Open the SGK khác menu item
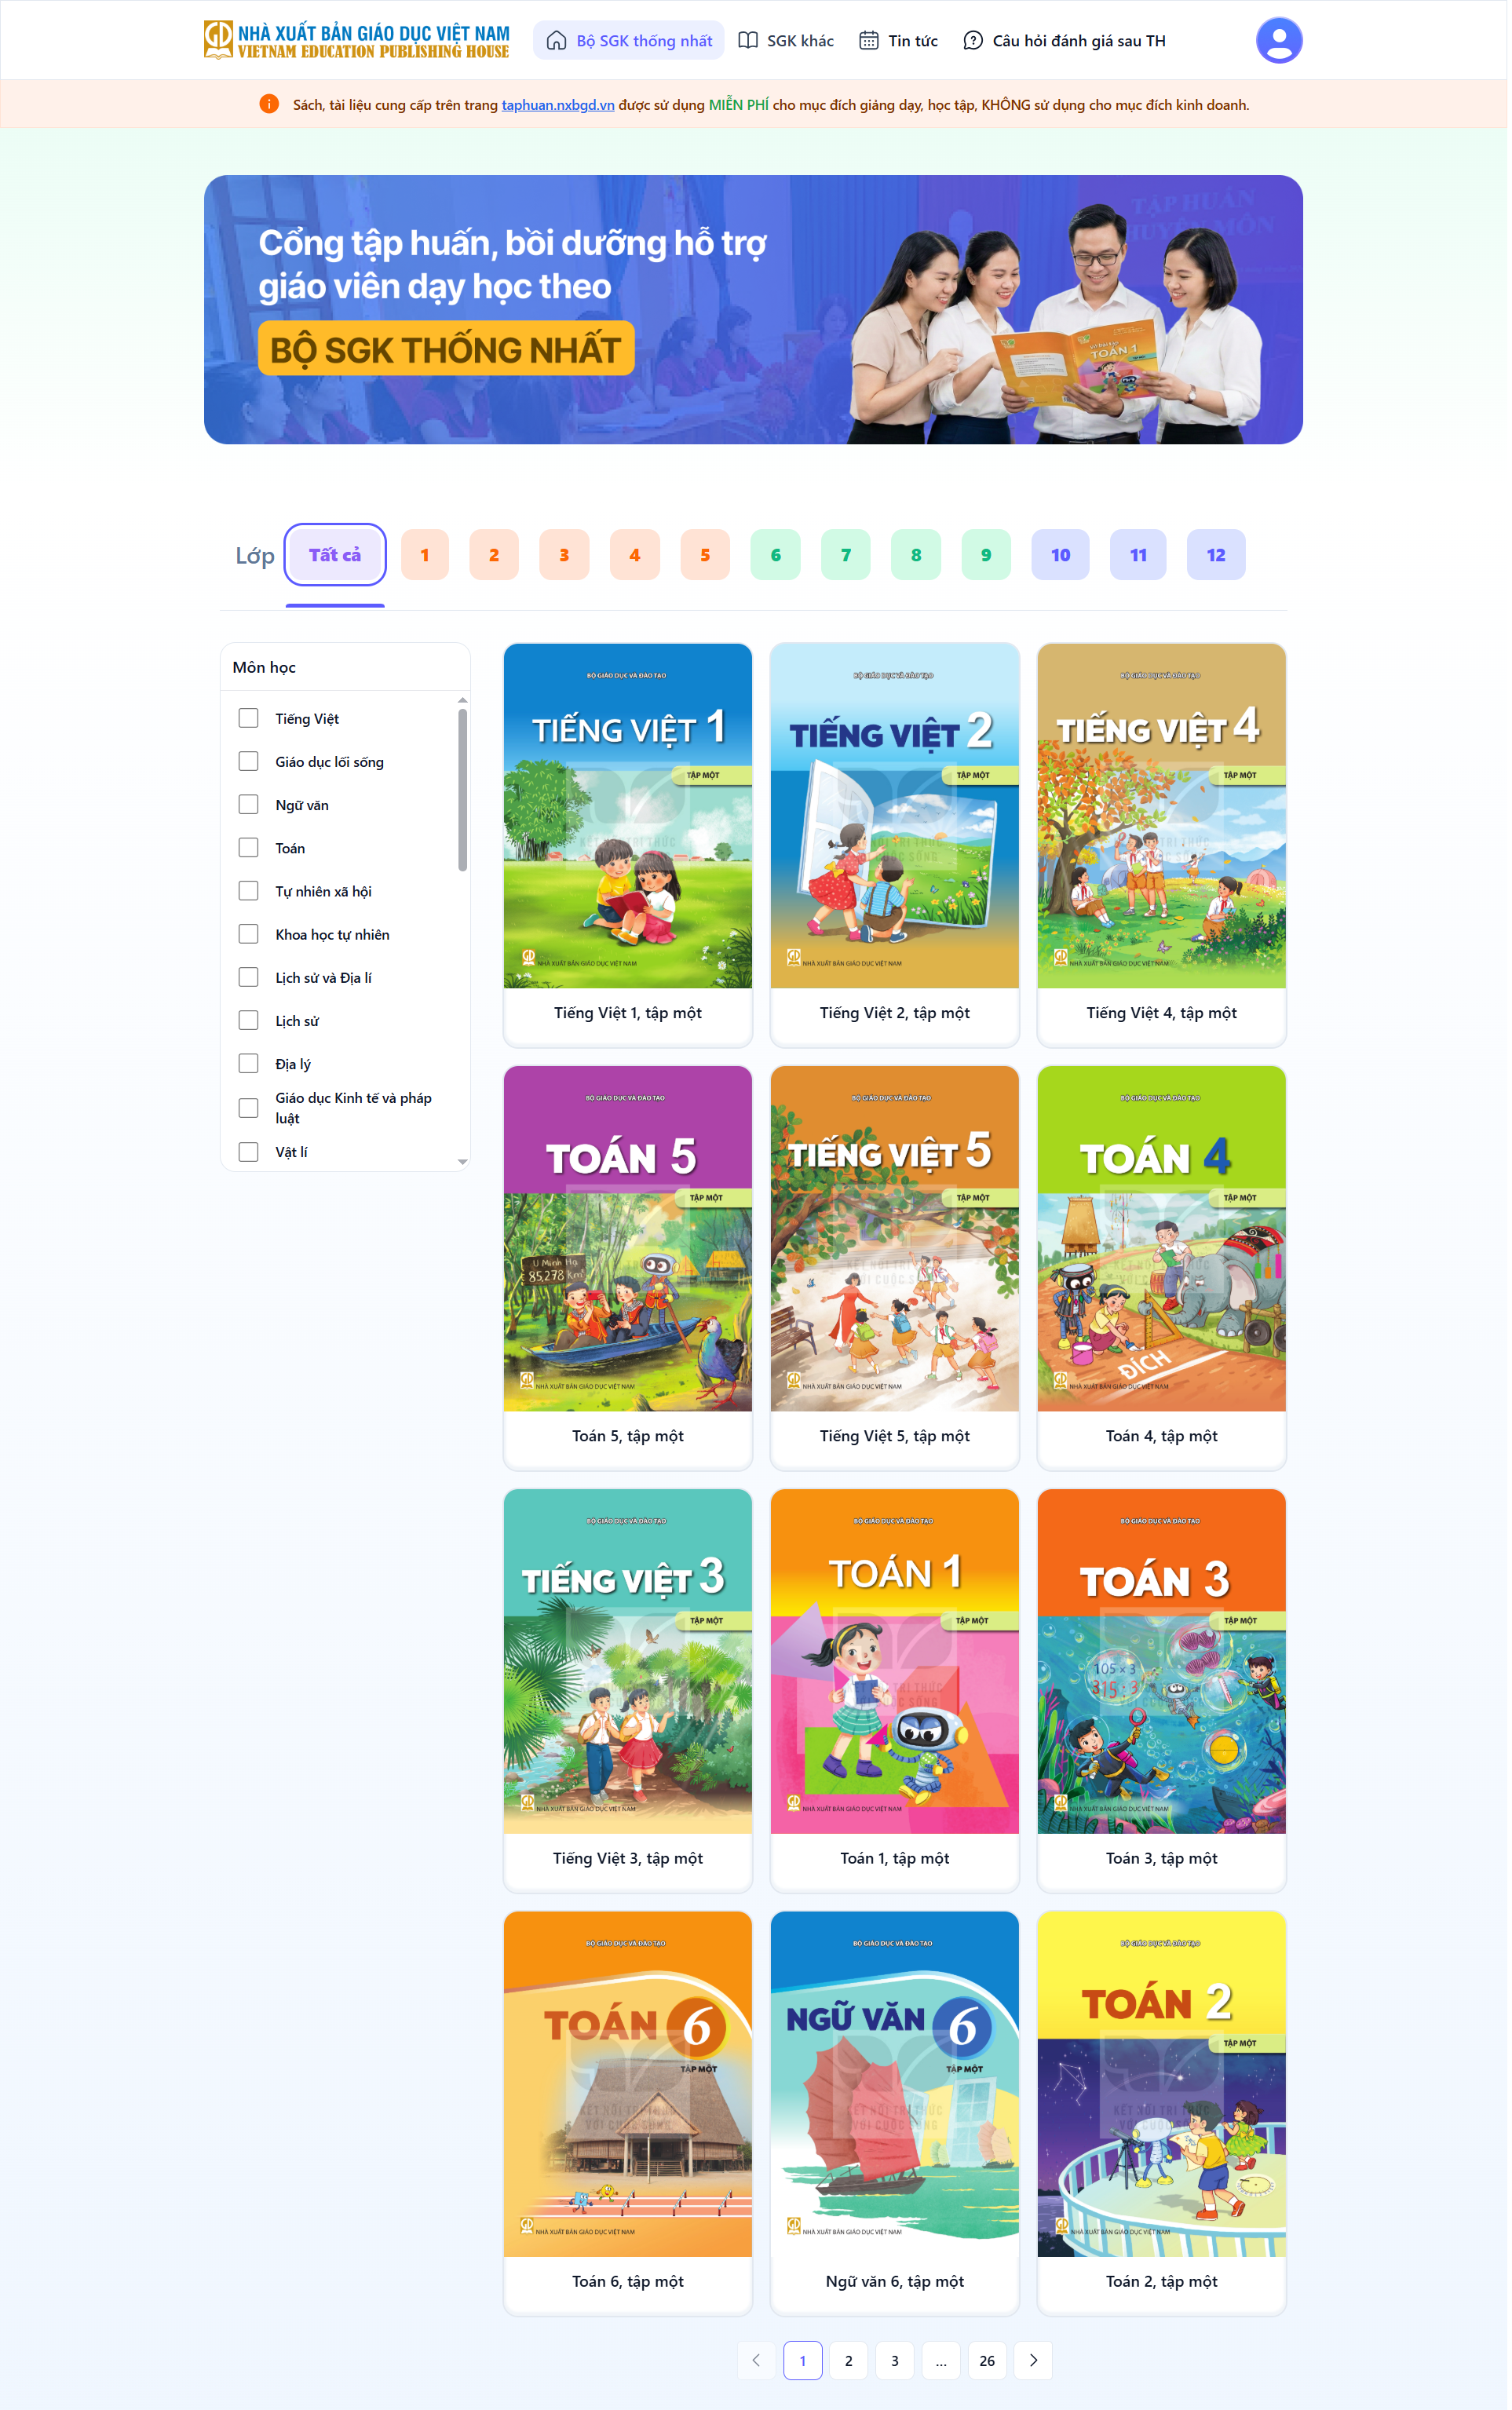This screenshot has height=2410, width=1512. tap(786, 40)
